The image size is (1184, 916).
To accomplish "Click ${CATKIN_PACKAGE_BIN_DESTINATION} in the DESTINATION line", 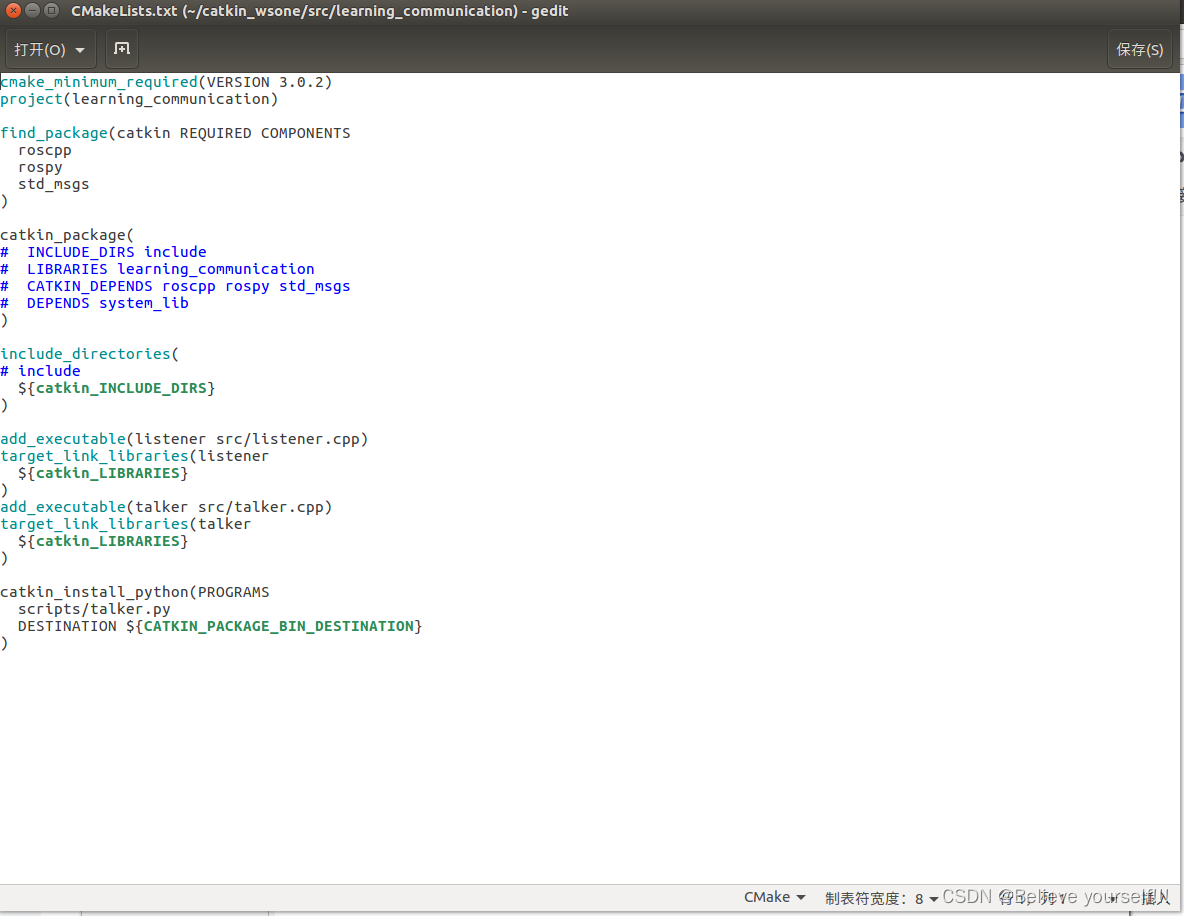I will tap(280, 625).
